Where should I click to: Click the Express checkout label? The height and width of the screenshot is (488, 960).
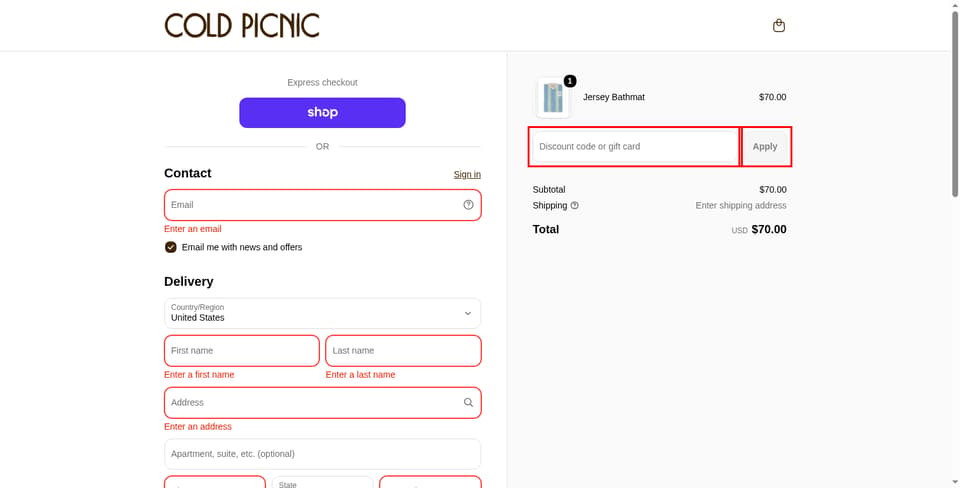[323, 83]
